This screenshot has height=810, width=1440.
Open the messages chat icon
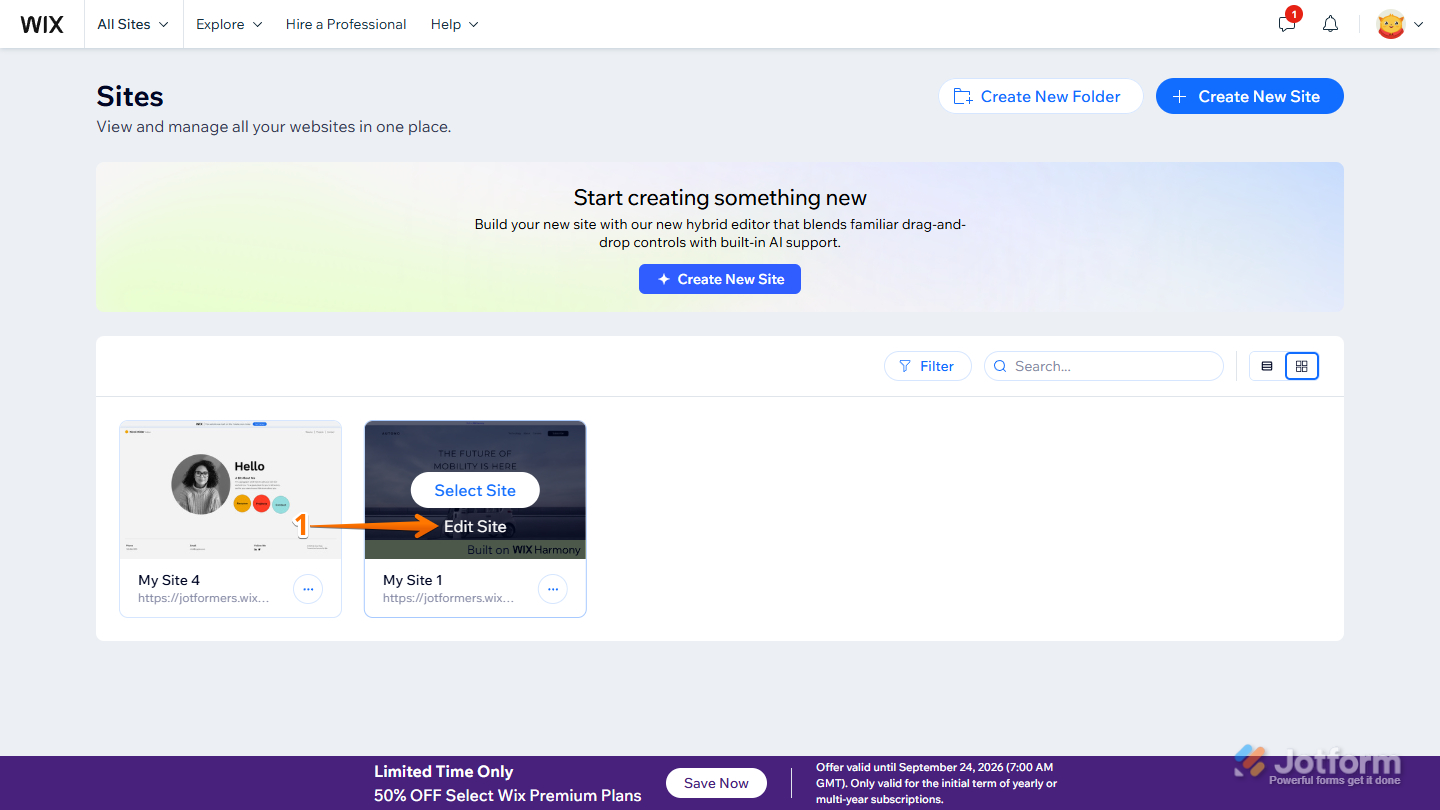click(x=1287, y=24)
